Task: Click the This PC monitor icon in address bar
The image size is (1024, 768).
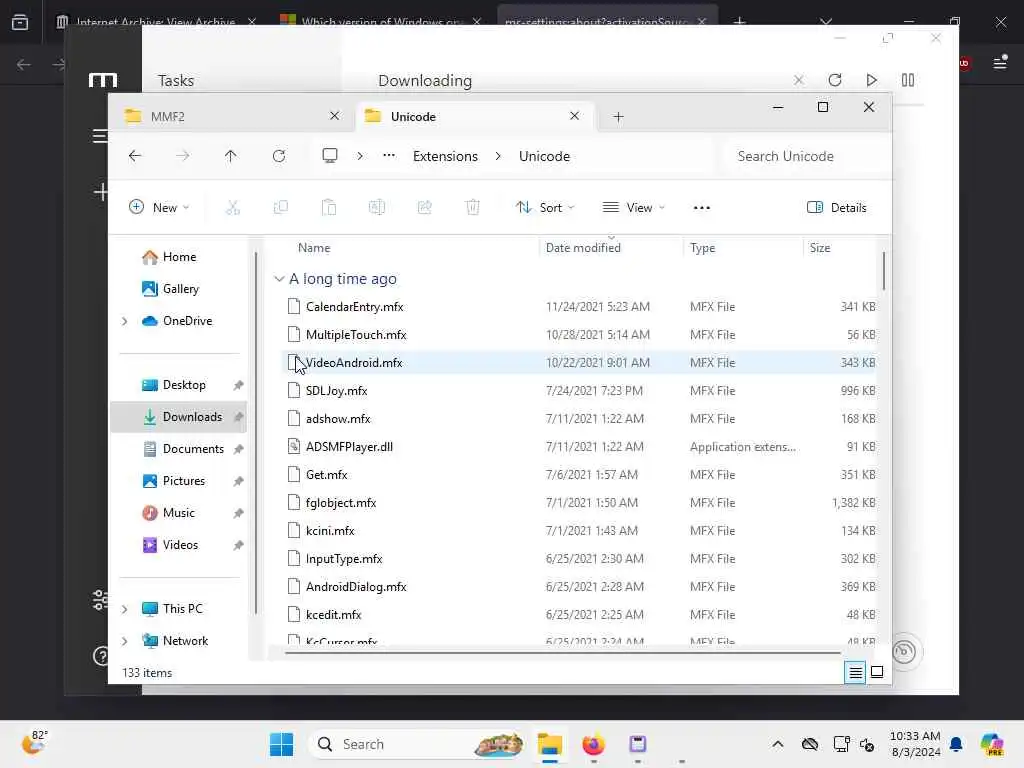Action: tap(330, 155)
